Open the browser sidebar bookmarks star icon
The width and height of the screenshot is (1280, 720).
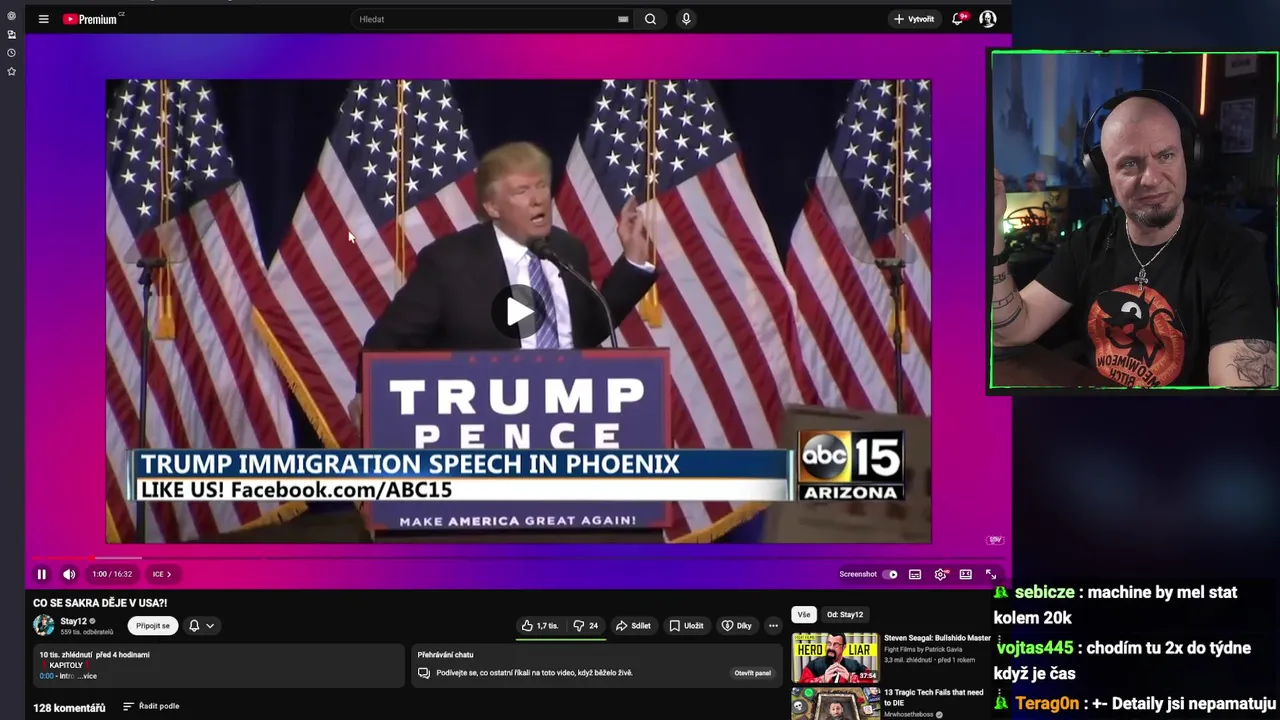click(x=11, y=71)
